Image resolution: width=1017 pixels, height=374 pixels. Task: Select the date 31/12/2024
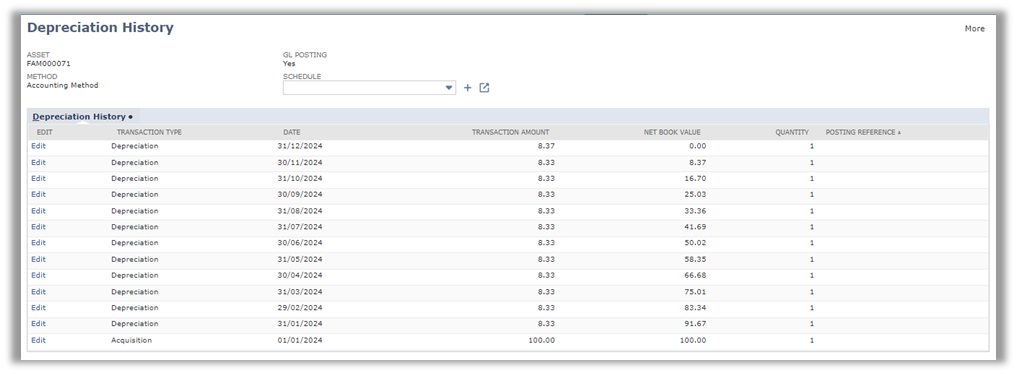[x=300, y=146]
